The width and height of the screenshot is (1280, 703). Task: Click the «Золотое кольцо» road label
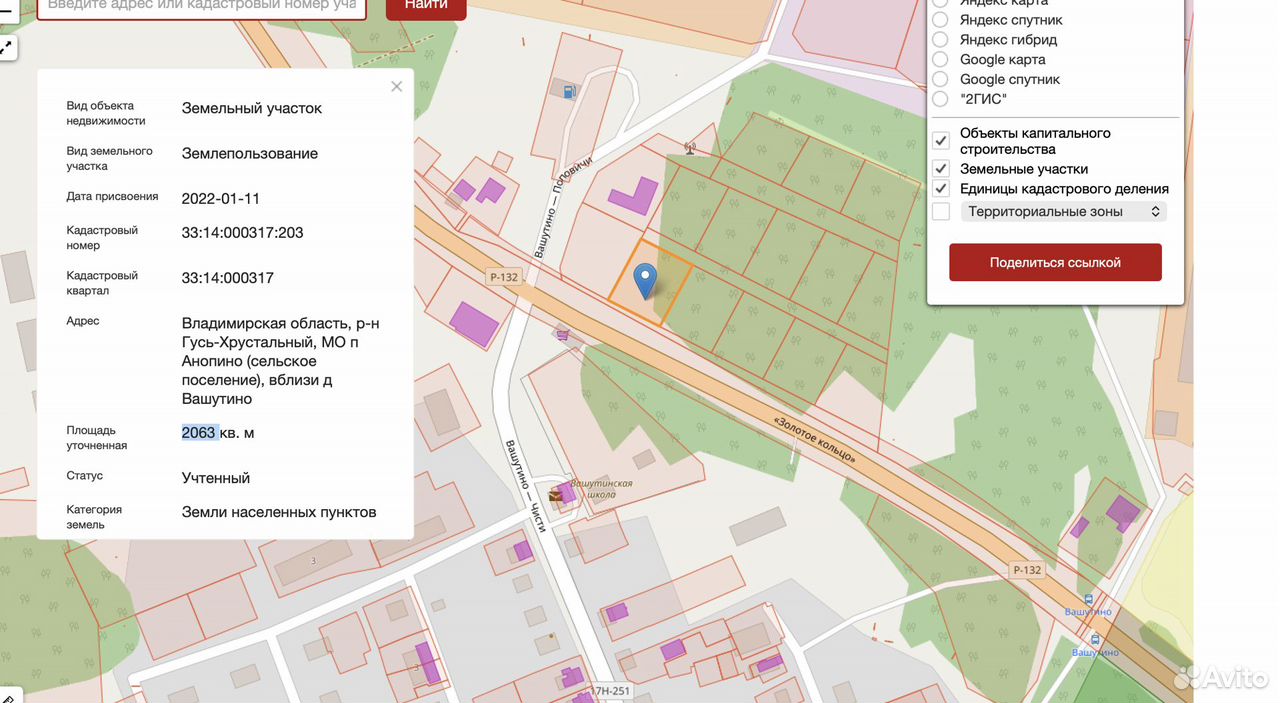click(x=815, y=438)
